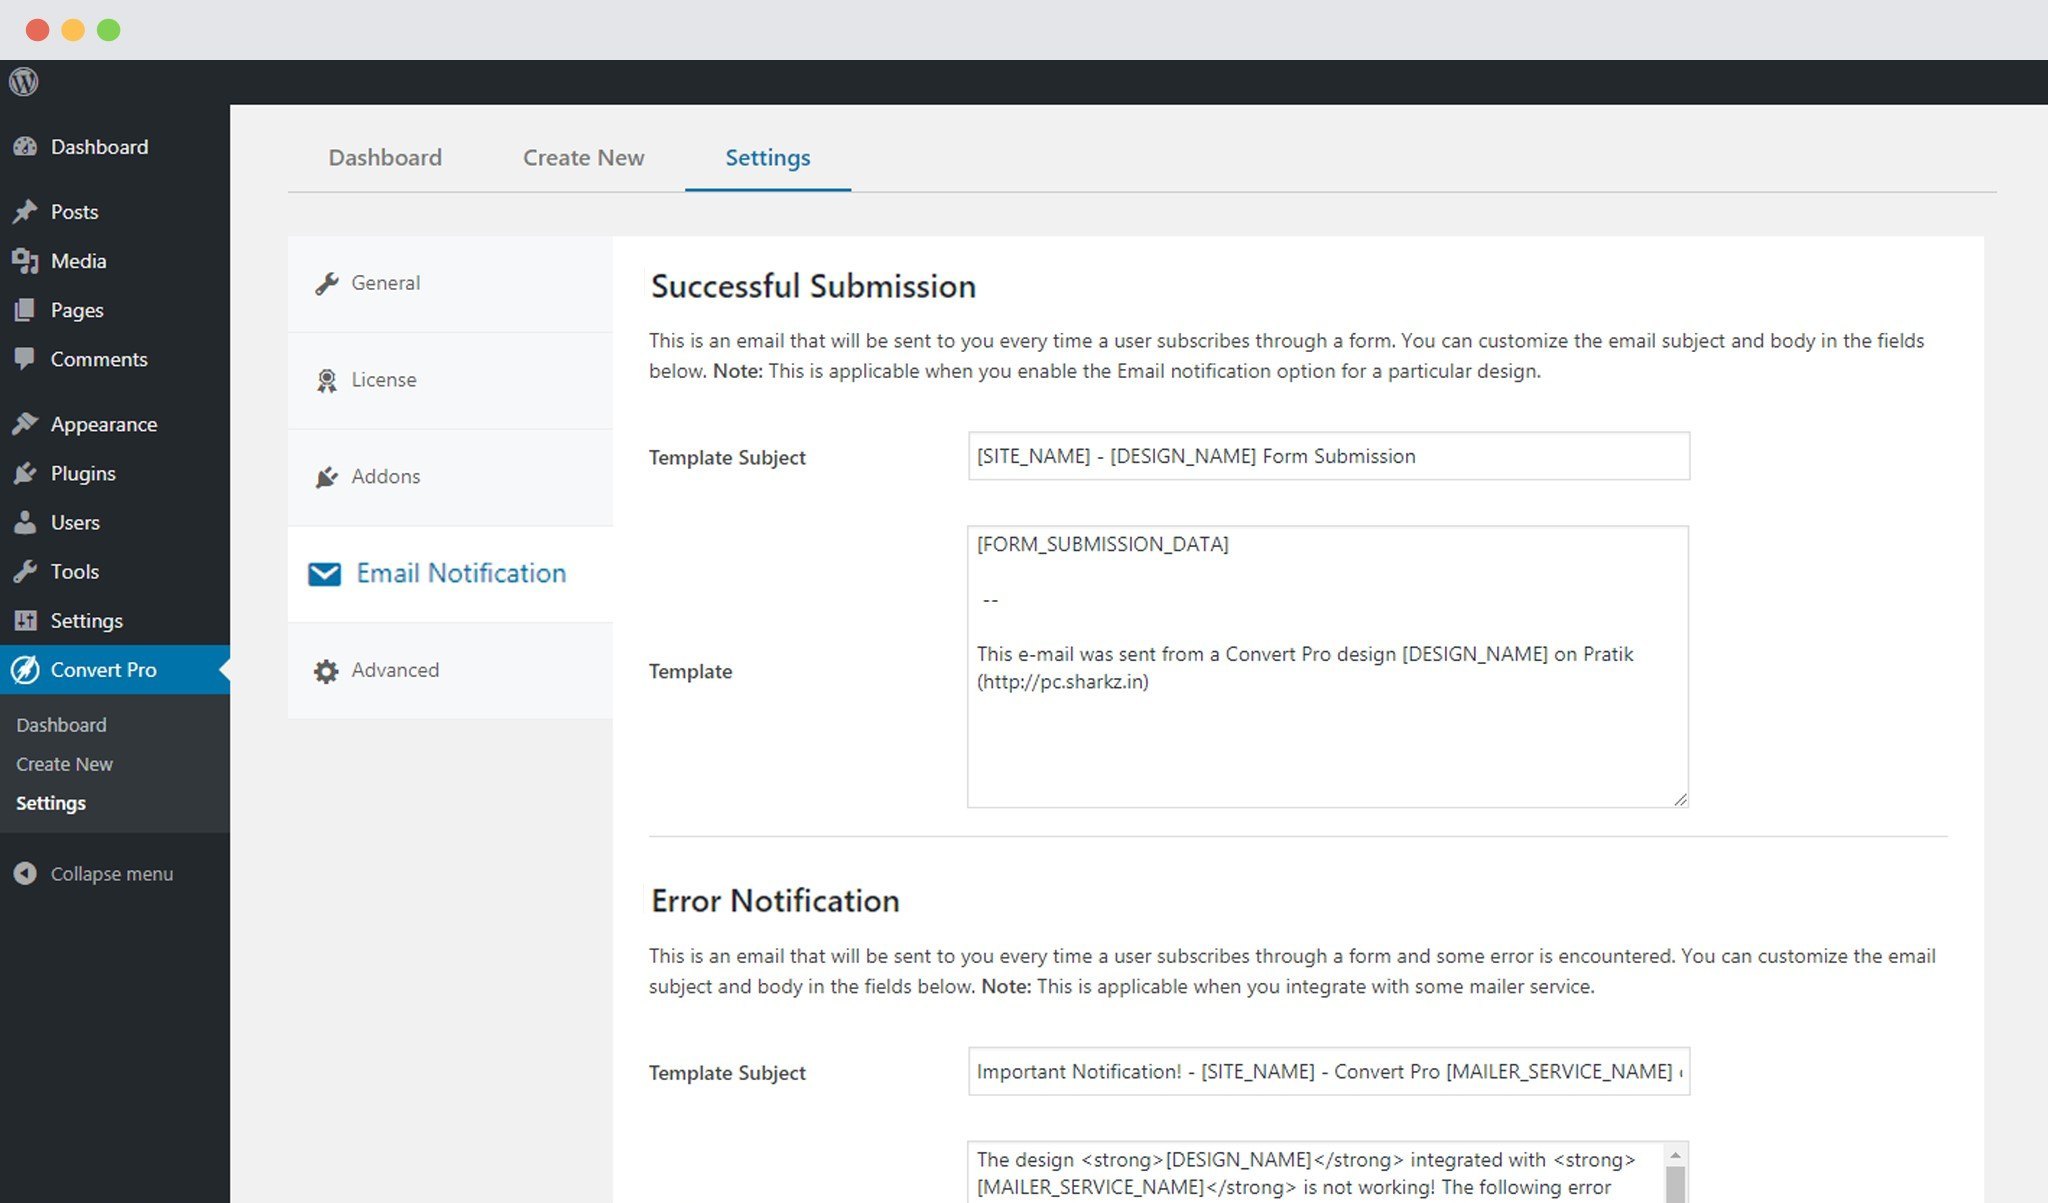Select the Settings tab at top
The width and height of the screenshot is (2048, 1203).
coord(768,158)
